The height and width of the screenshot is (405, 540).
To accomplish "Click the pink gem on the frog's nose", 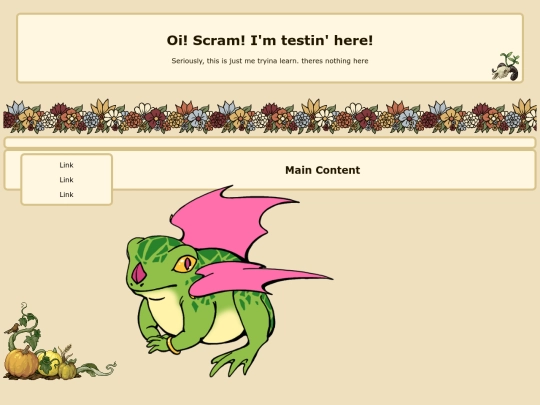I will click(139, 273).
